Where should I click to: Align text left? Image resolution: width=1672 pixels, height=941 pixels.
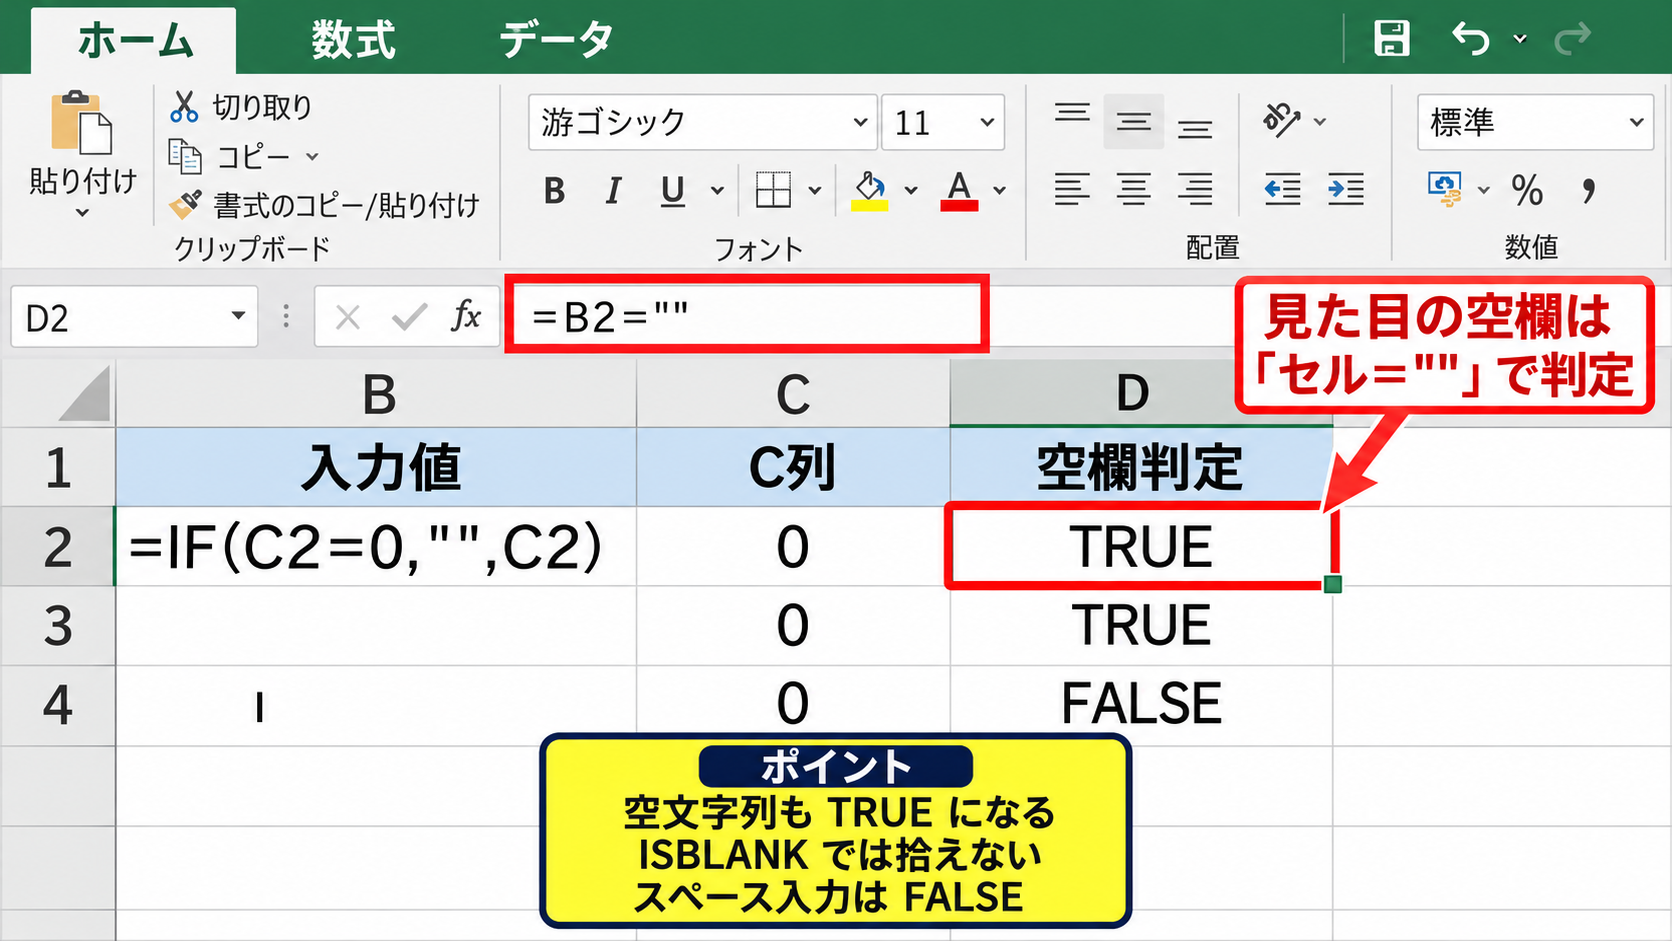[1072, 189]
